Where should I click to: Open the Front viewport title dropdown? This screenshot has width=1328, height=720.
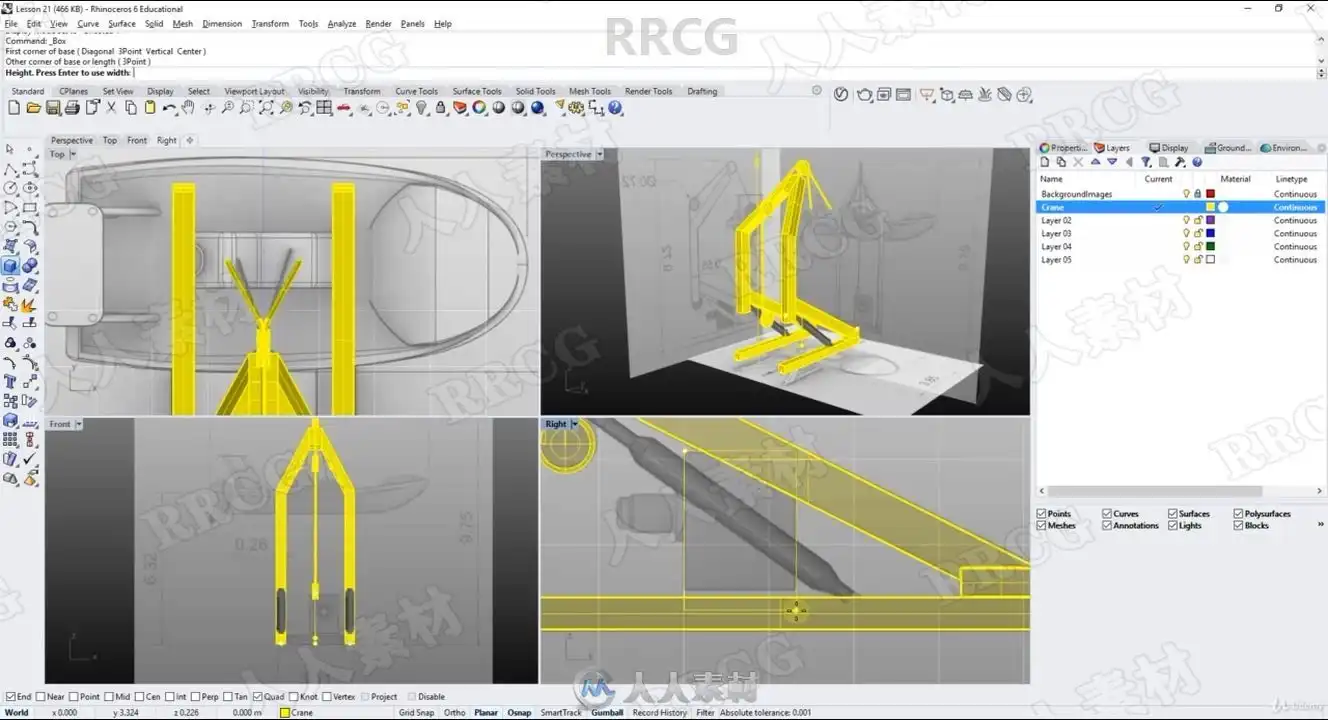[x=79, y=424]
